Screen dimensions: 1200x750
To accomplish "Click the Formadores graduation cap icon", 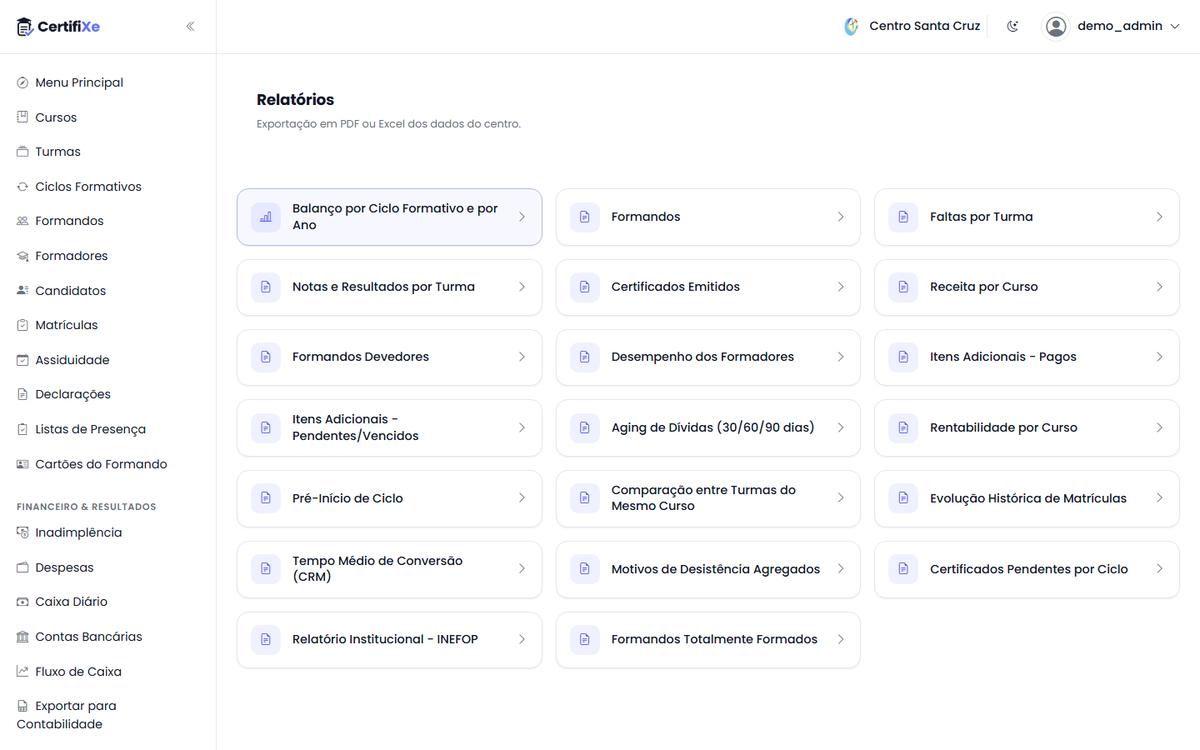I will pos(23,256).
